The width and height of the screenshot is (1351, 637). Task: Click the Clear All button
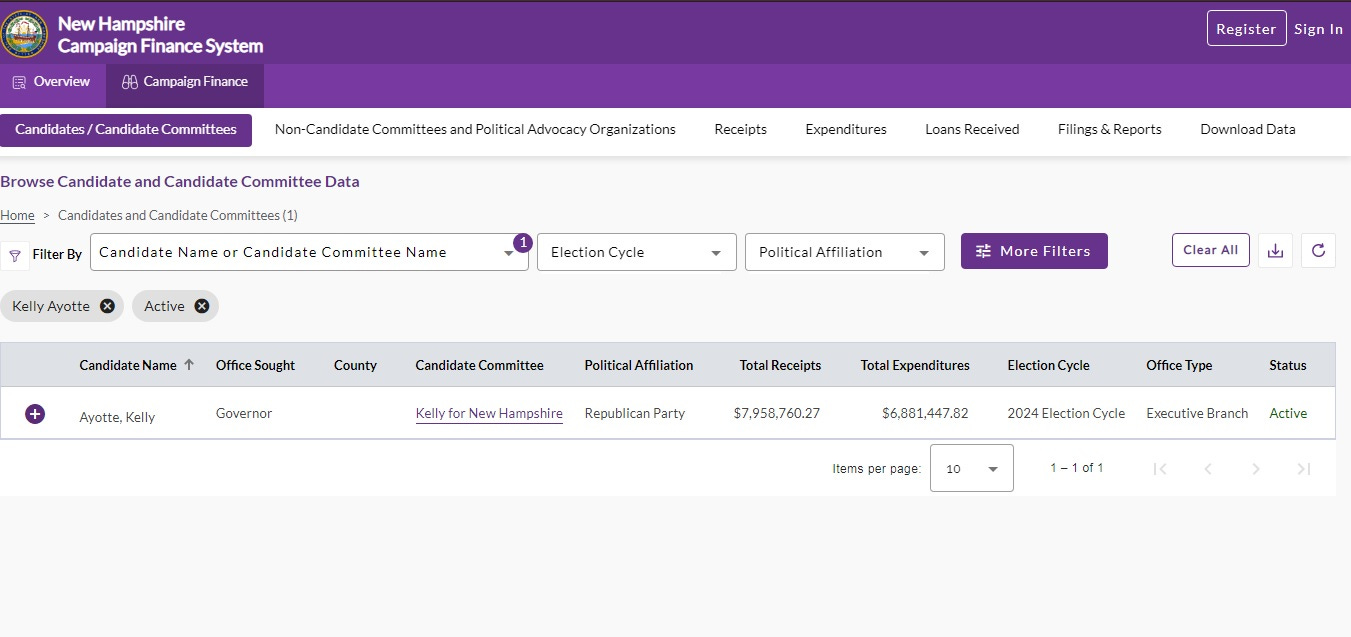[1211, 250]
